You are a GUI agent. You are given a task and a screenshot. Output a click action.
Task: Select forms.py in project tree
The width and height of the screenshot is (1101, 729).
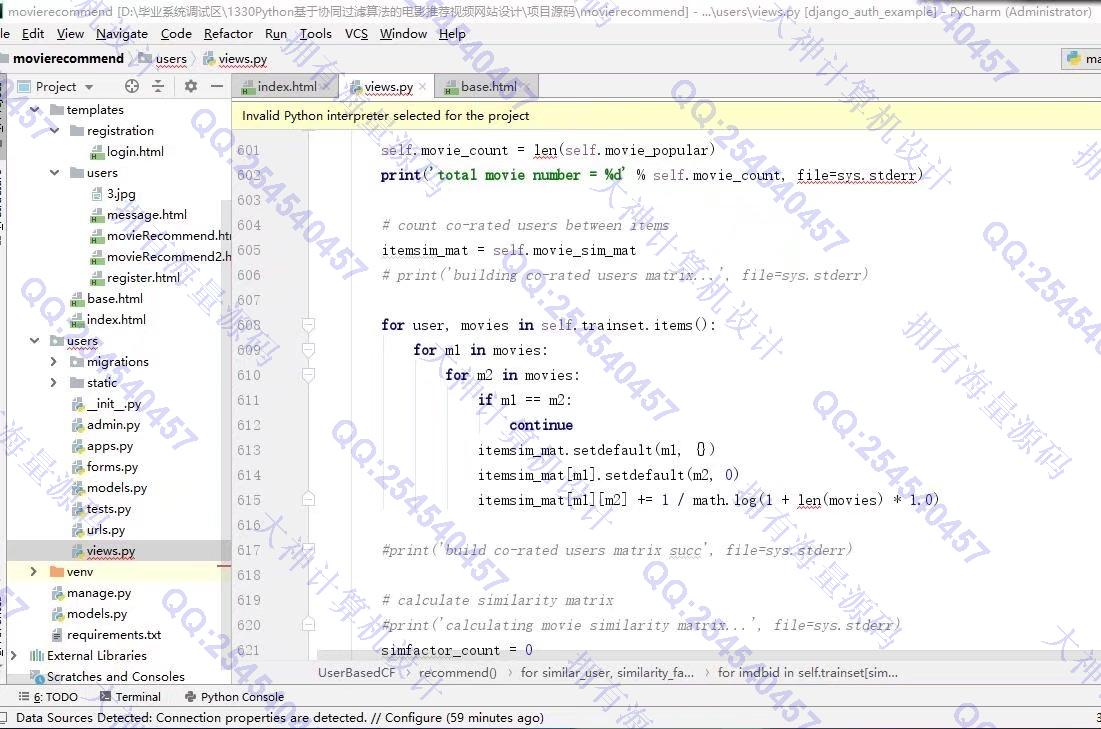pyautogui.click(x=112, y=467)
